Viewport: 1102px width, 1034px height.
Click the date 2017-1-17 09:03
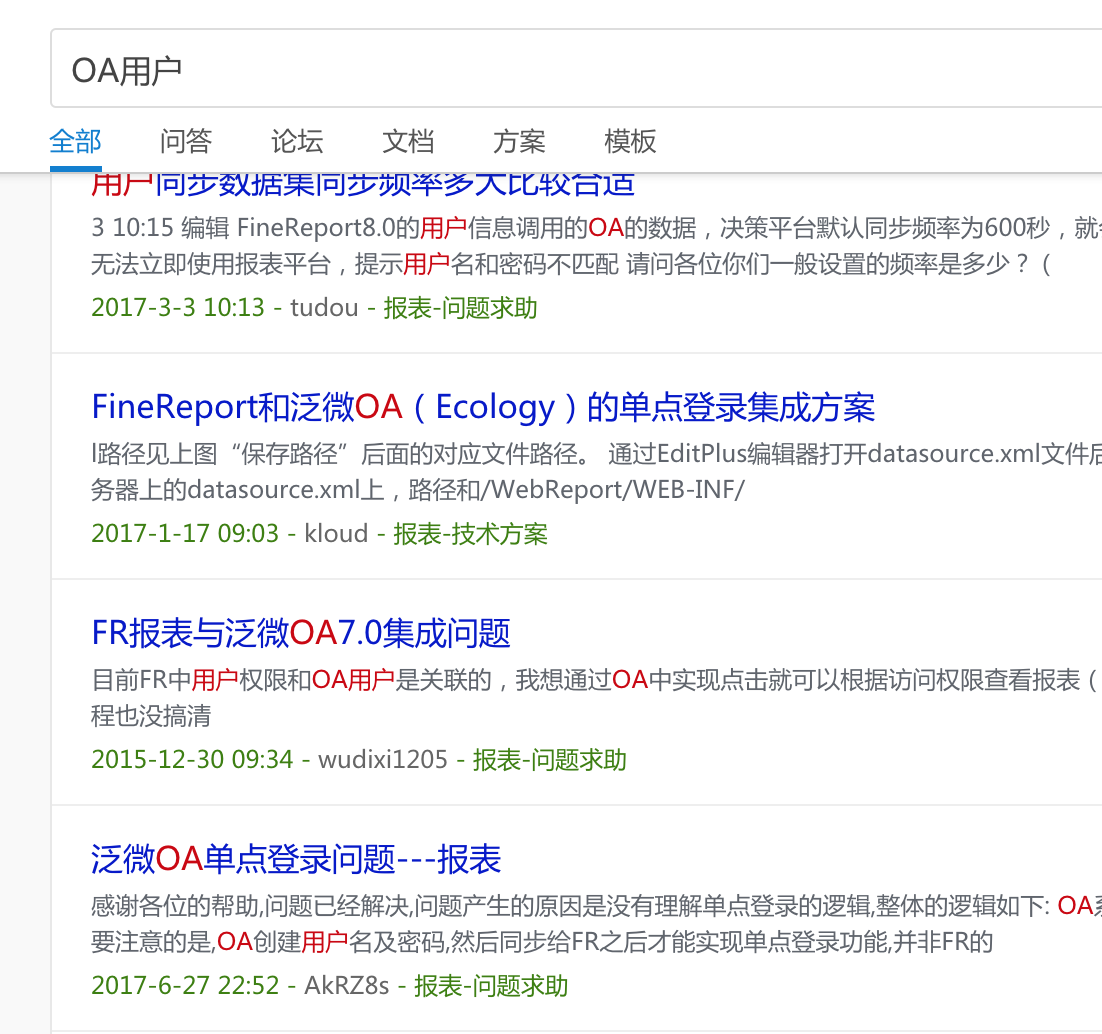pyautogui.click(x=185, y=534)
